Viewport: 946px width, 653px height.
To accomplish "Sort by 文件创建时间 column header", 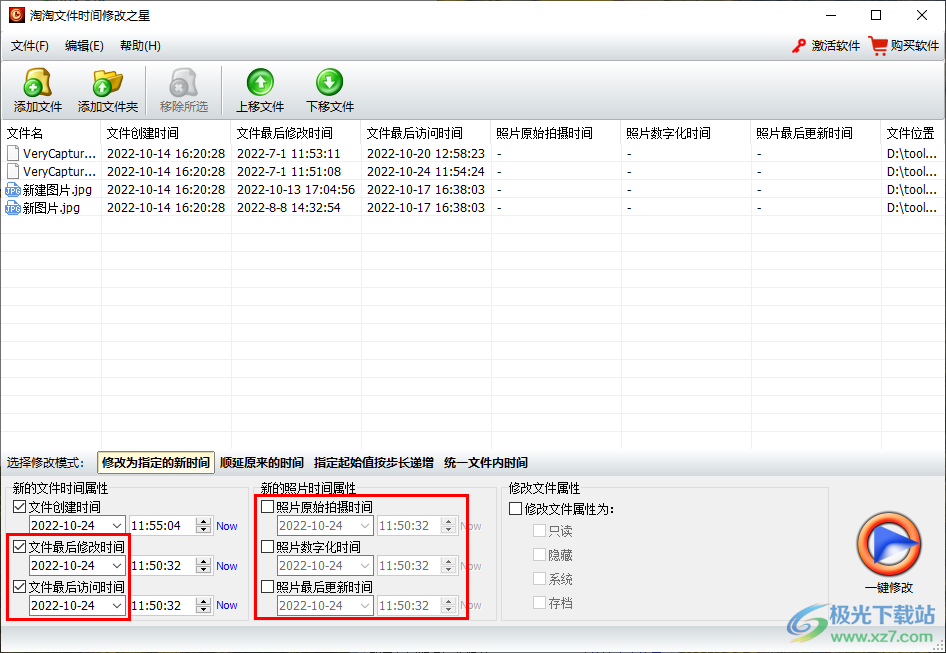I will (x=165, y=133).
